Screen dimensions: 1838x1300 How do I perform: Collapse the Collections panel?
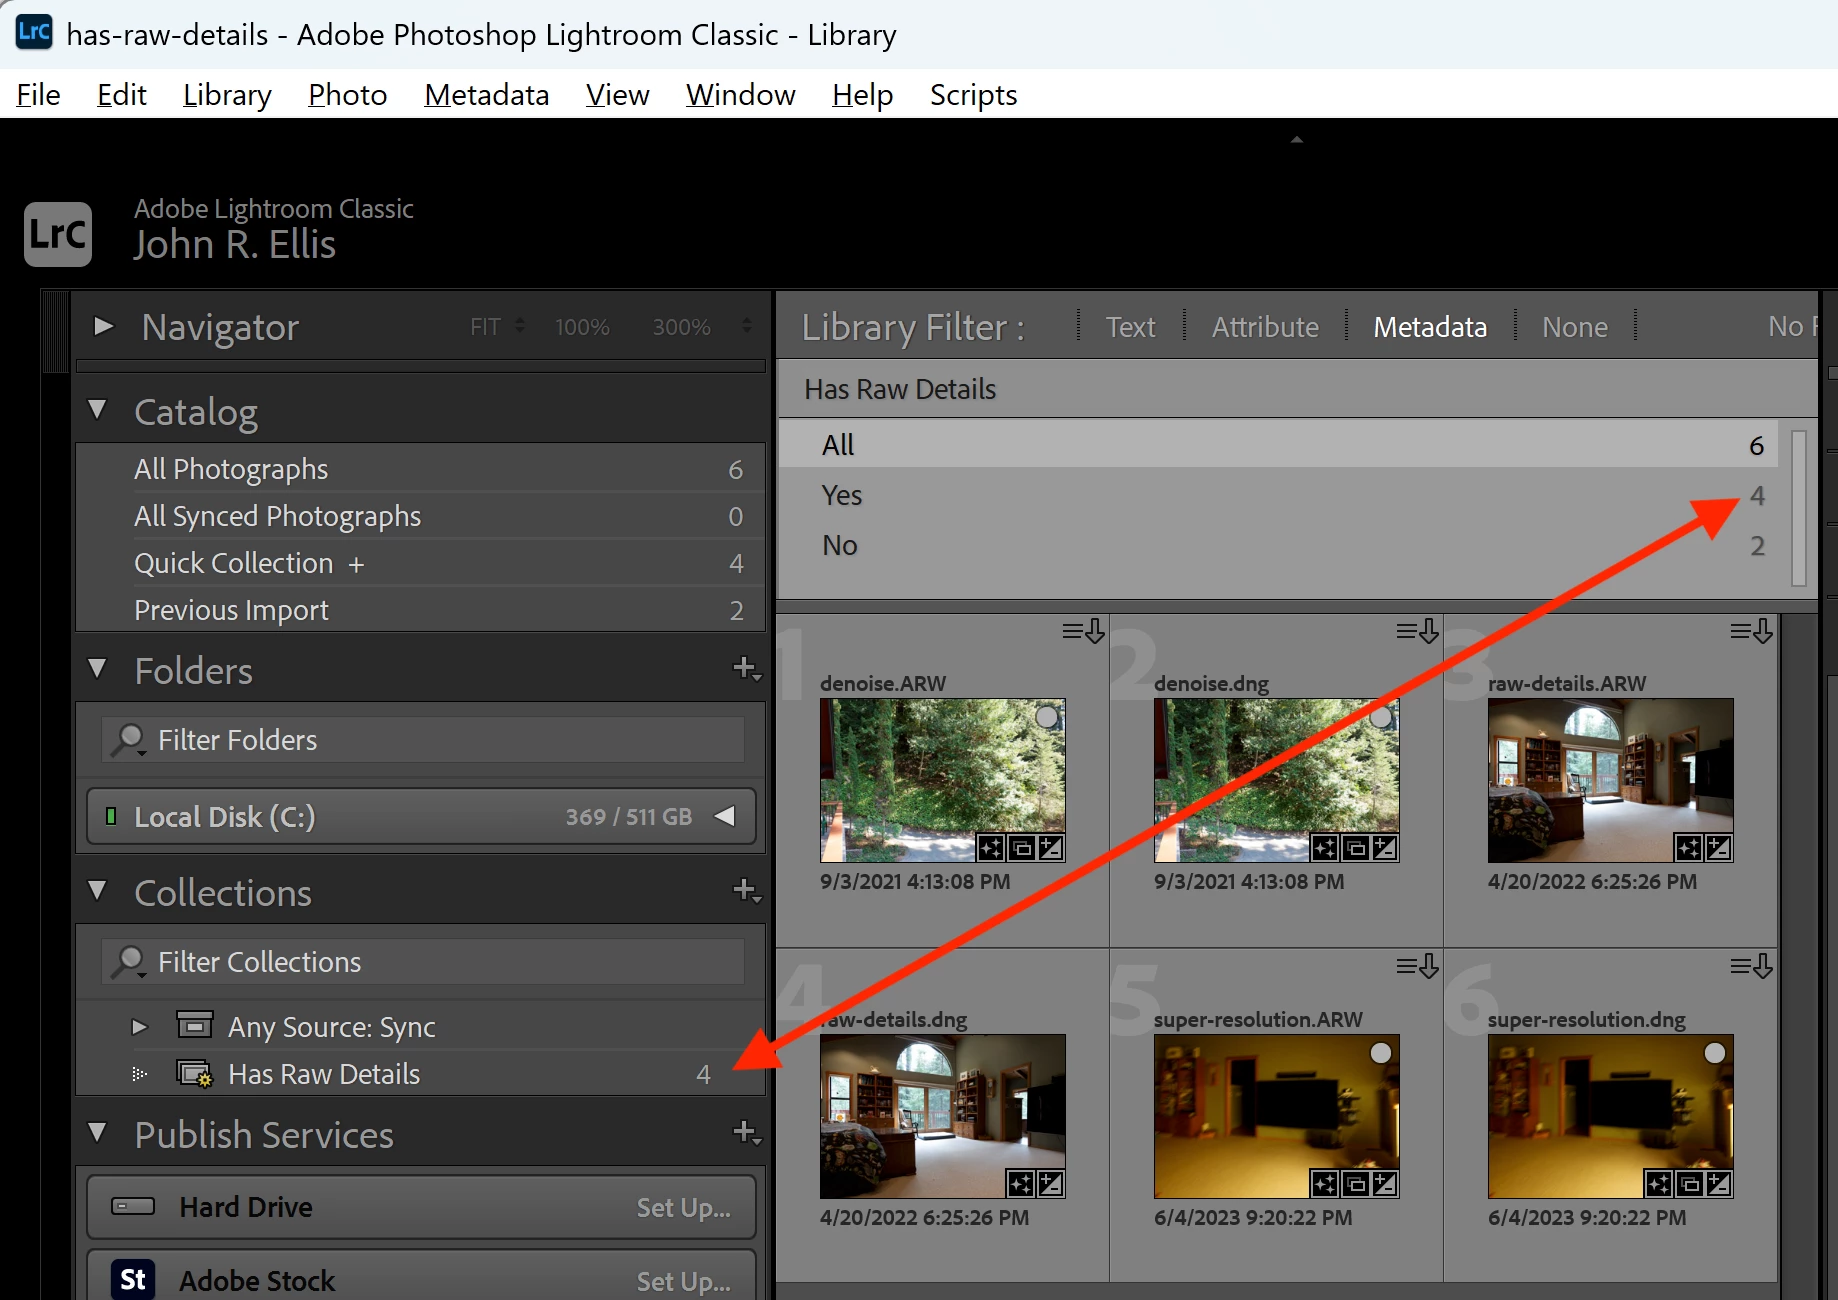point(98,890)
